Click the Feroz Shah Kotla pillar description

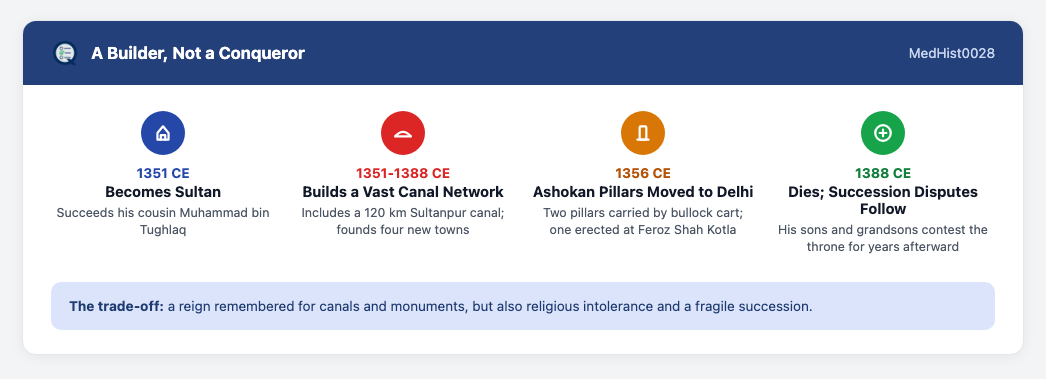643,222
